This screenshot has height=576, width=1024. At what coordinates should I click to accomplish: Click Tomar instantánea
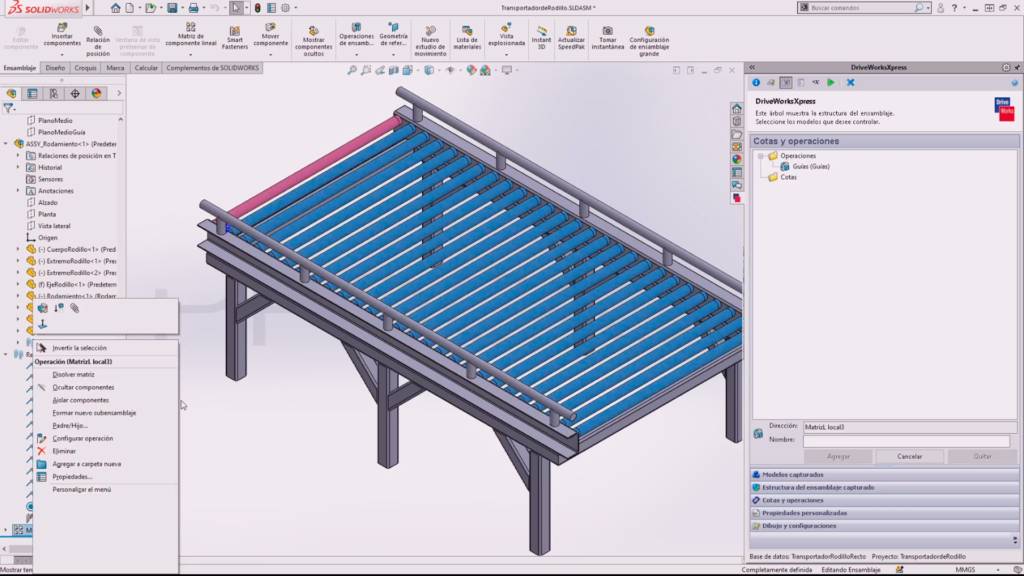coord(608,39)
